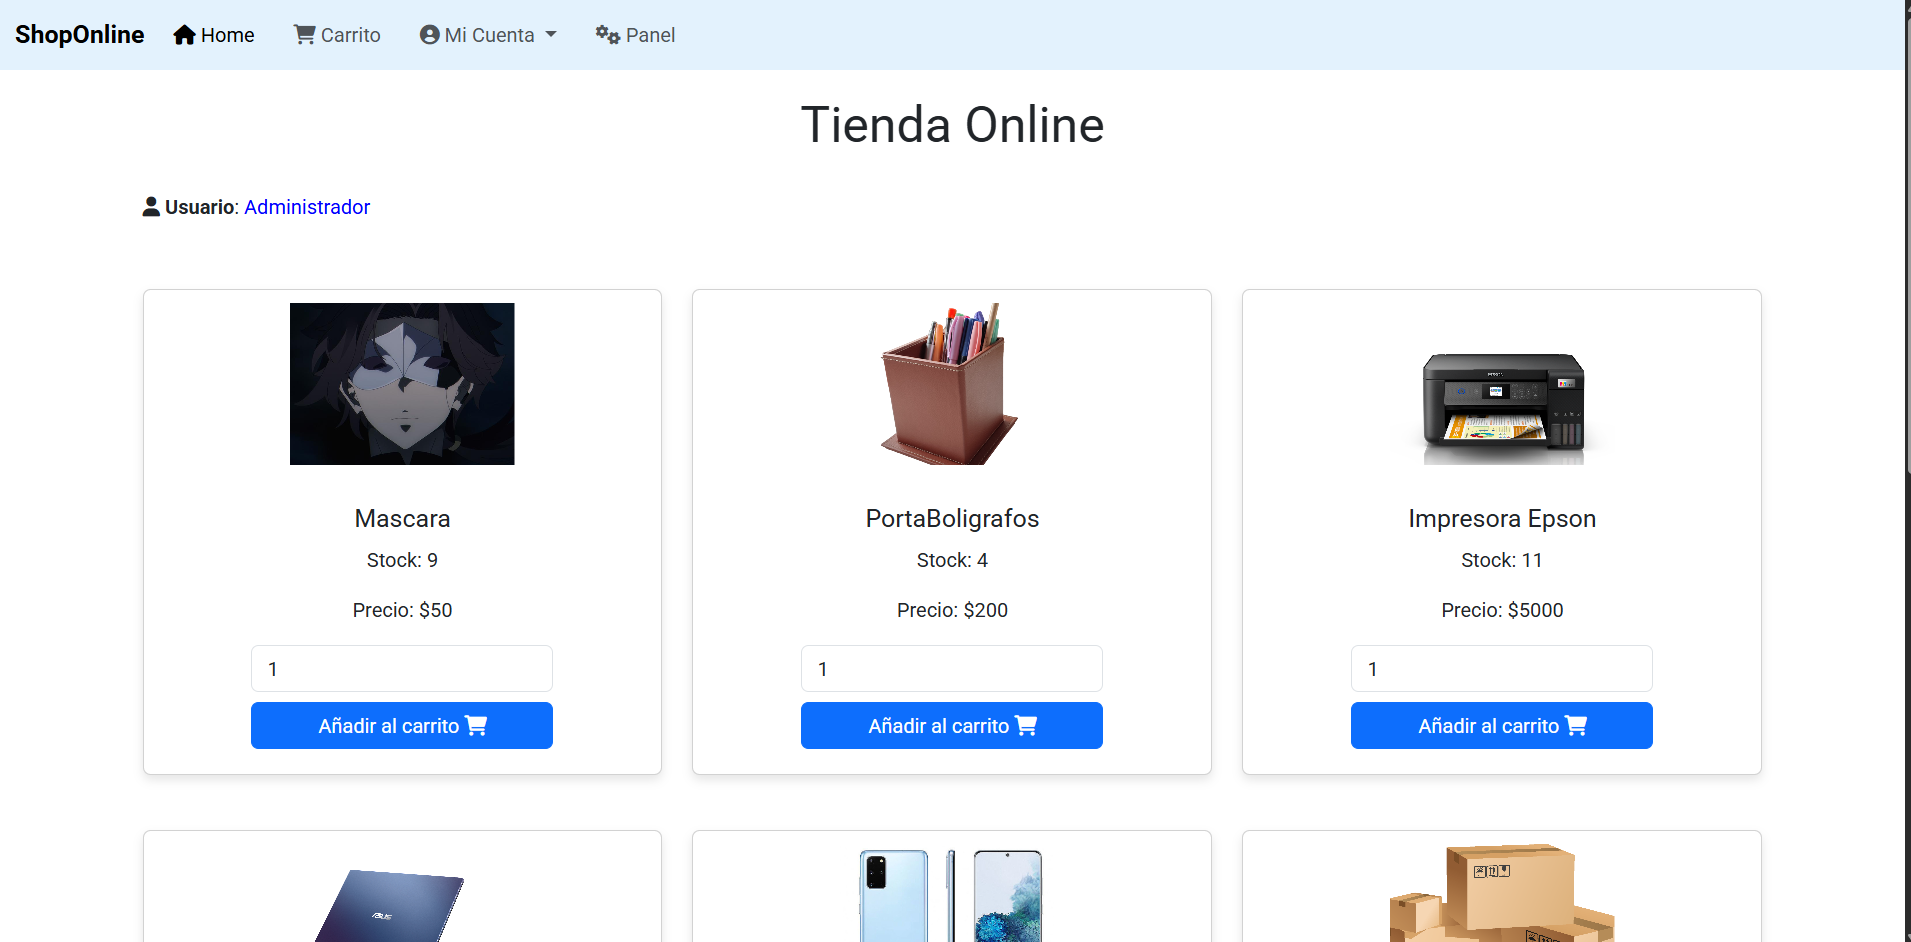
Task: Click the ShopOnline brand logo text
Action: [80, 35]
